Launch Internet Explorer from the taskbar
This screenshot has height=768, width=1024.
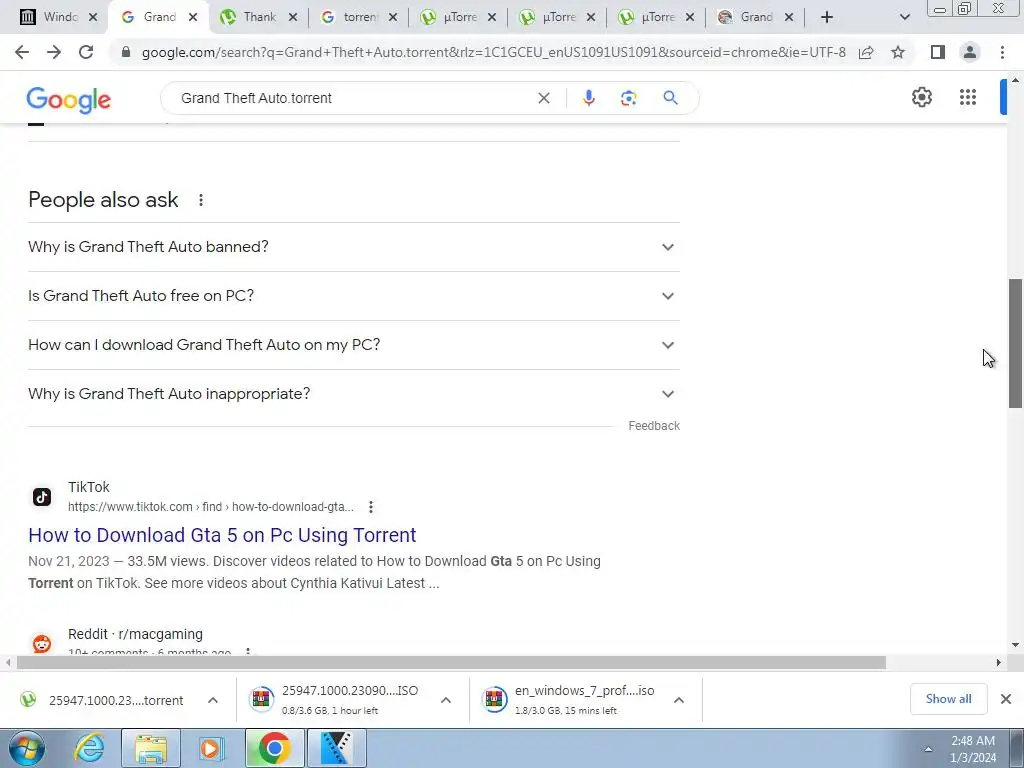(89, 748)
